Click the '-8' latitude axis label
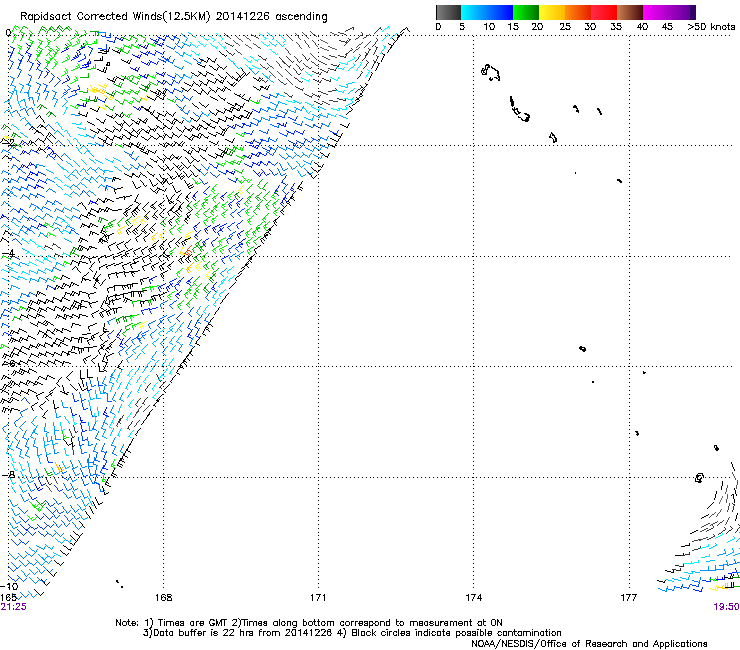Screen dimensions: 740x650 point(8,475)
